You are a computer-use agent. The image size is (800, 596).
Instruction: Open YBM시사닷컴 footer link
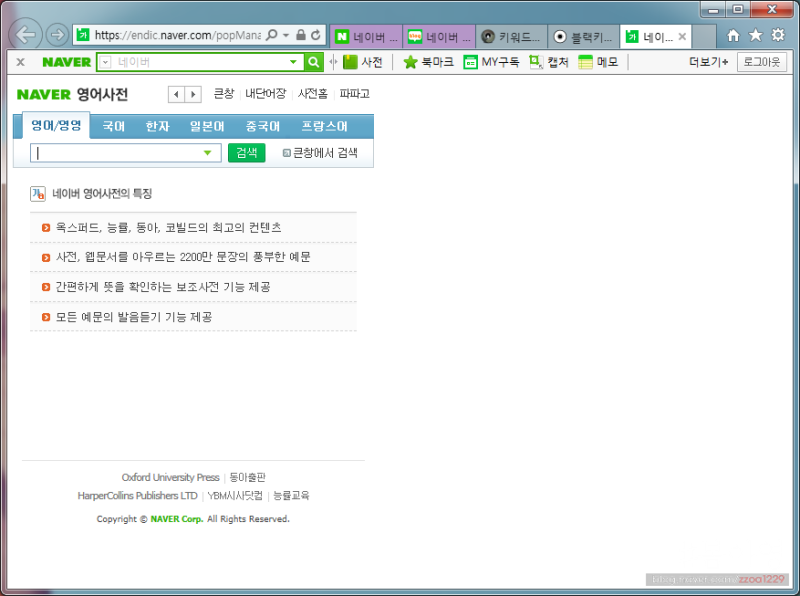235,495
